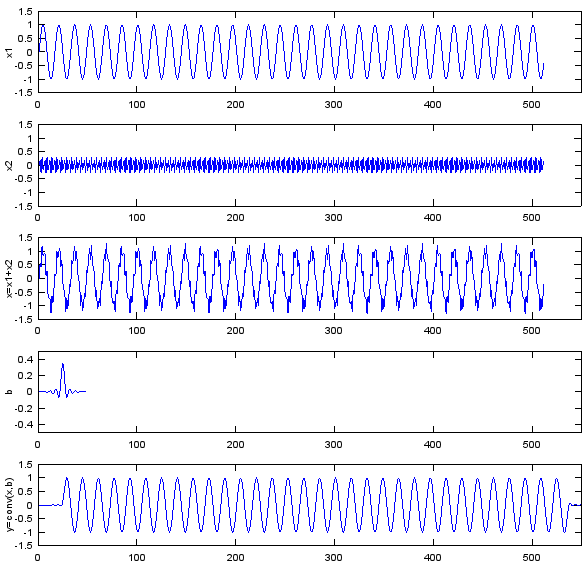Click the x1 axis label
The width and height of the screenshot is (586, 562).
pyautogui.click(x=9, y=53)
